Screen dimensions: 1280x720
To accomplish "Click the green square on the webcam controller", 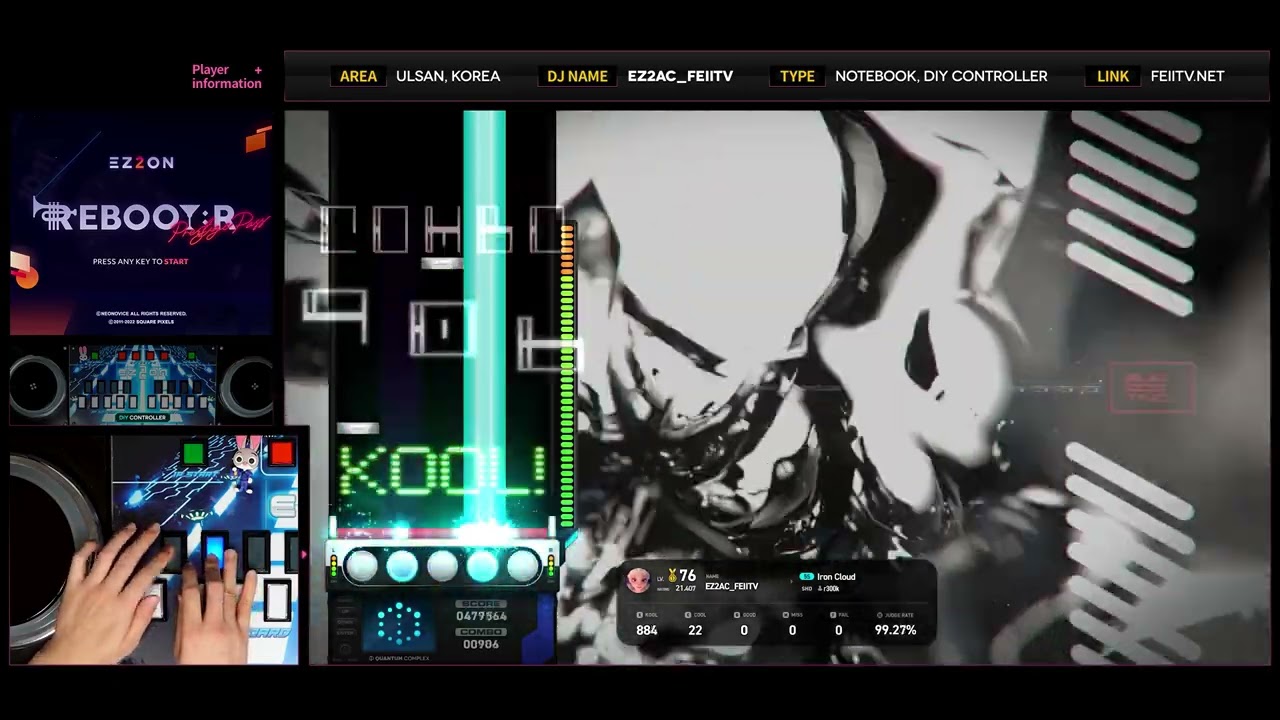I will [193, 454].
